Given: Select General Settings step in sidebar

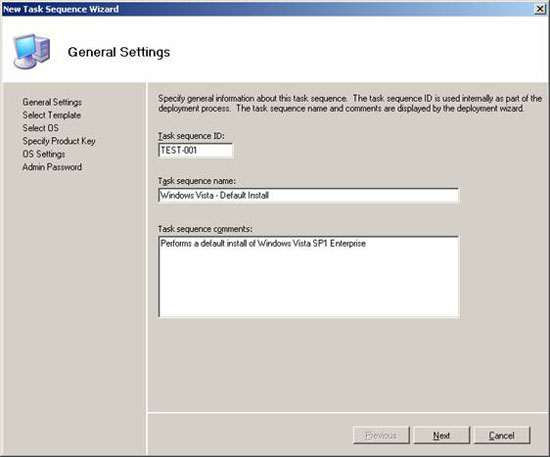Looking at the screenshot, I should pos(52,102).
